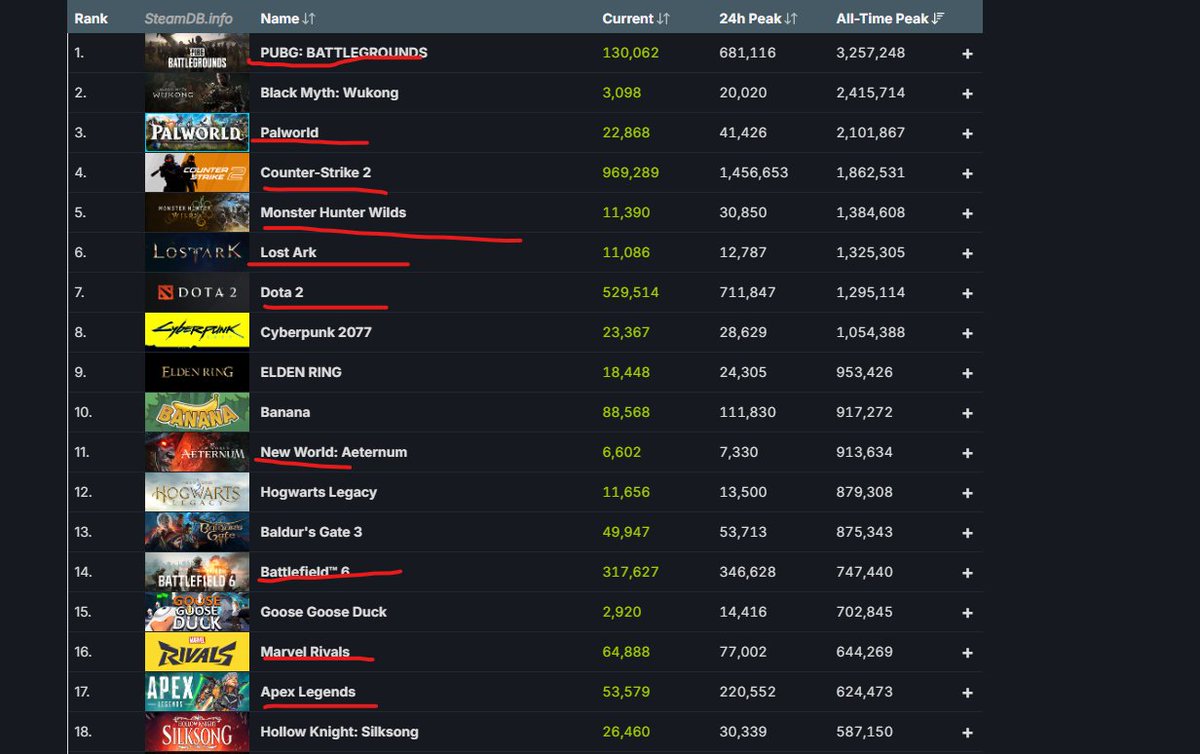Click the Cyberpunk 2077 yellow thumbnail
The width and height of the screenshot is (1200, 754).
pos(196,332)
